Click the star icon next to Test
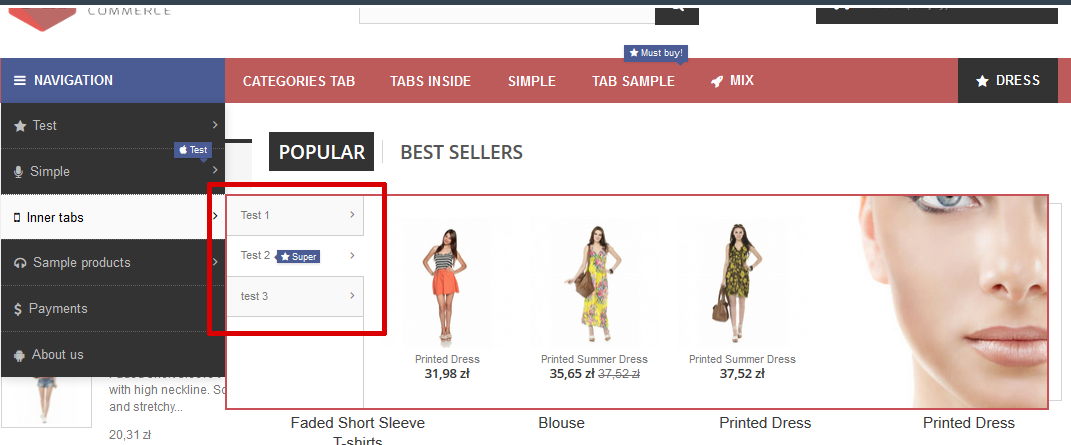Image resolution: width=1071 pixels, height=445 pixels. pos(20,126)
